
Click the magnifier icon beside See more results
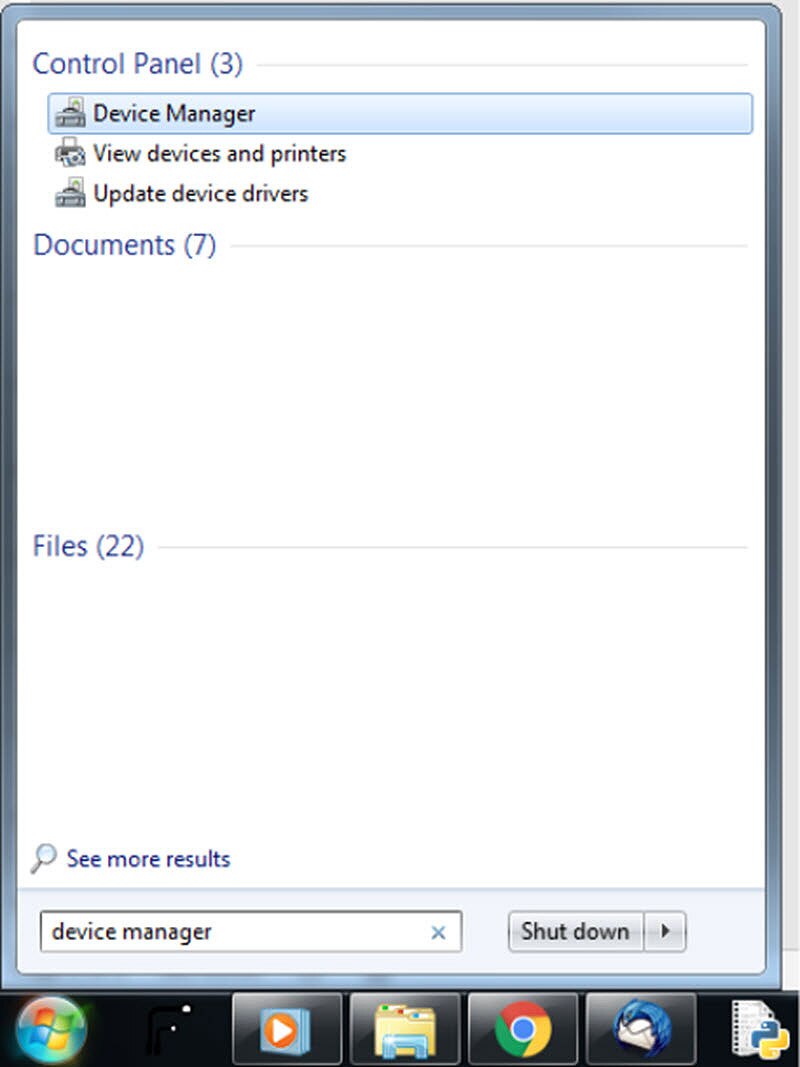click(x=44, y=859)
